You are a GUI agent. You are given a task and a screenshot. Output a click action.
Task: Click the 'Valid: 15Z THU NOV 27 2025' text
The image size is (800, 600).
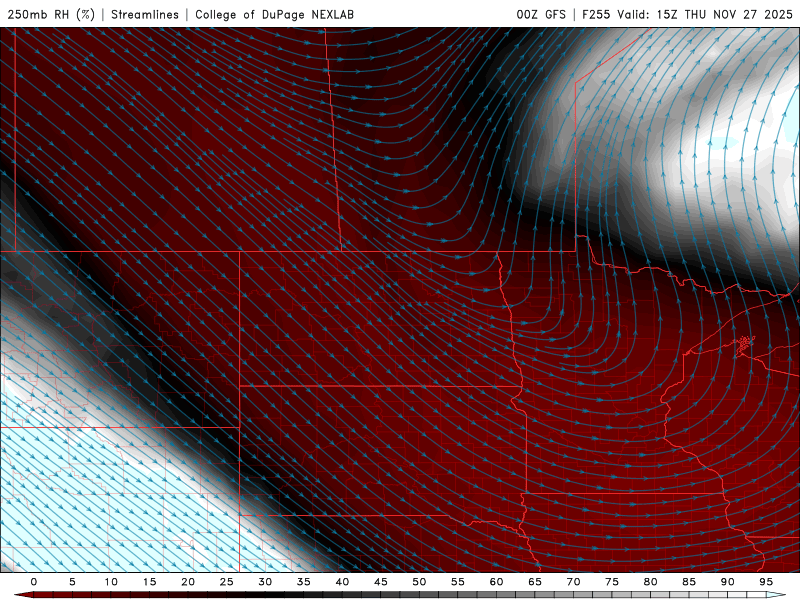(705, 14)
